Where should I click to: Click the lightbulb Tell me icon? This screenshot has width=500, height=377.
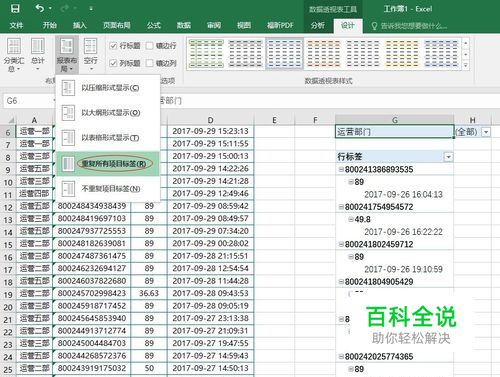pos(374,26)
